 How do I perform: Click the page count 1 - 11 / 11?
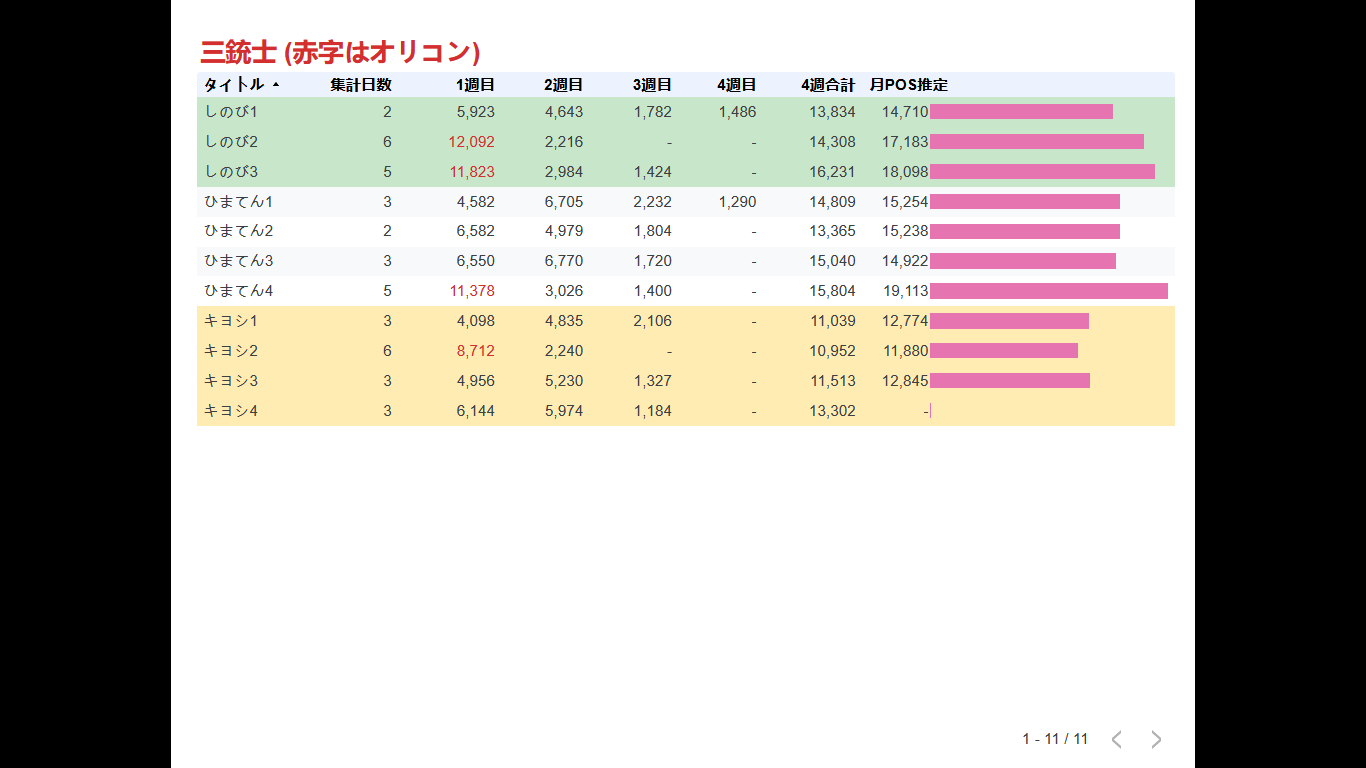coord(1055,739)
